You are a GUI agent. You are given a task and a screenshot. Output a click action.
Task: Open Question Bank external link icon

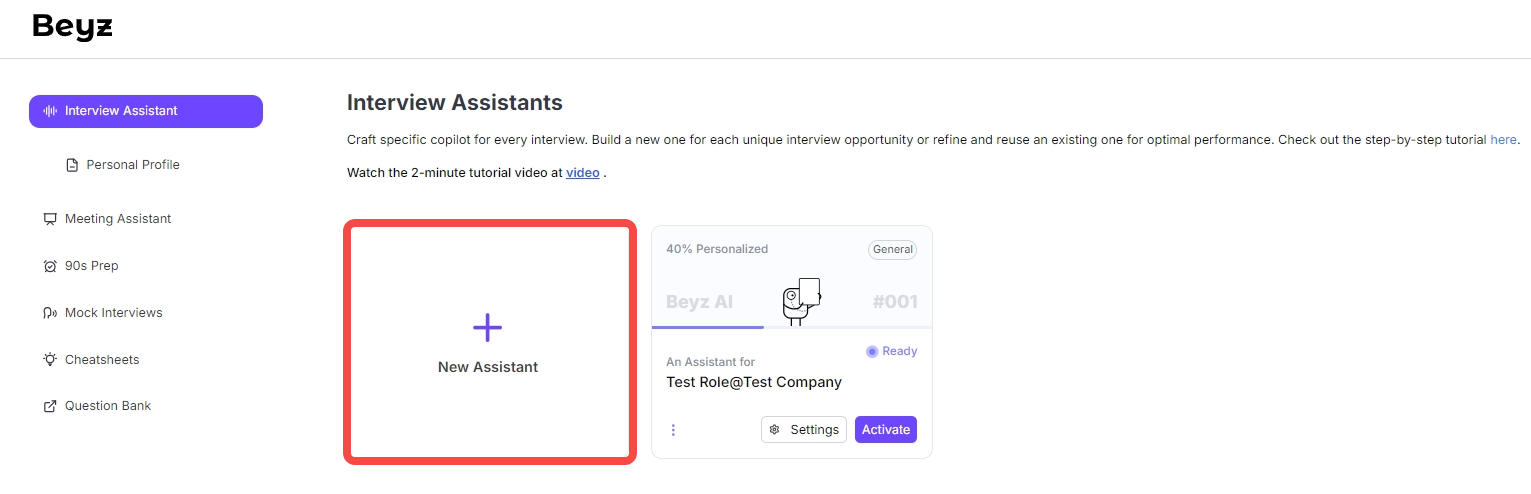50,407
